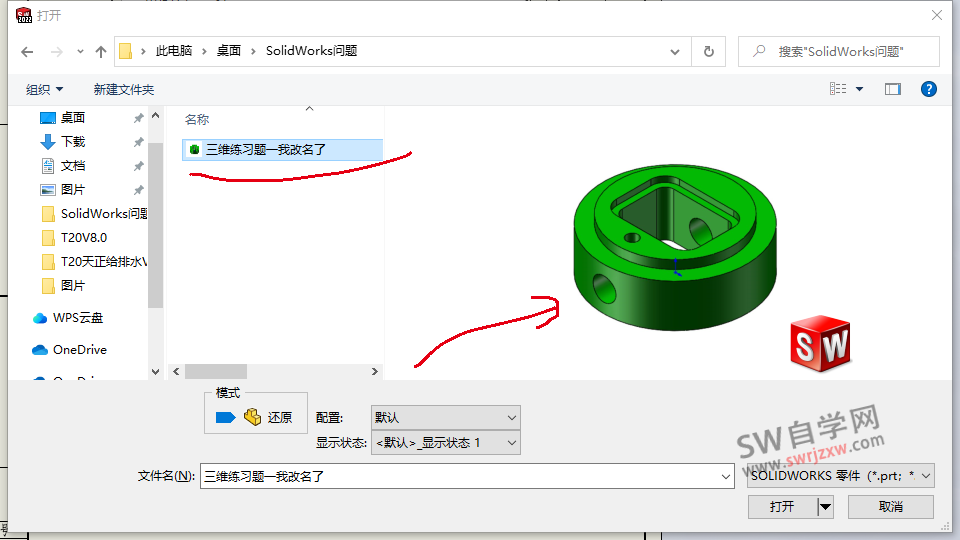Open the 组织 menu
The image size is (960, 540).
44,89
